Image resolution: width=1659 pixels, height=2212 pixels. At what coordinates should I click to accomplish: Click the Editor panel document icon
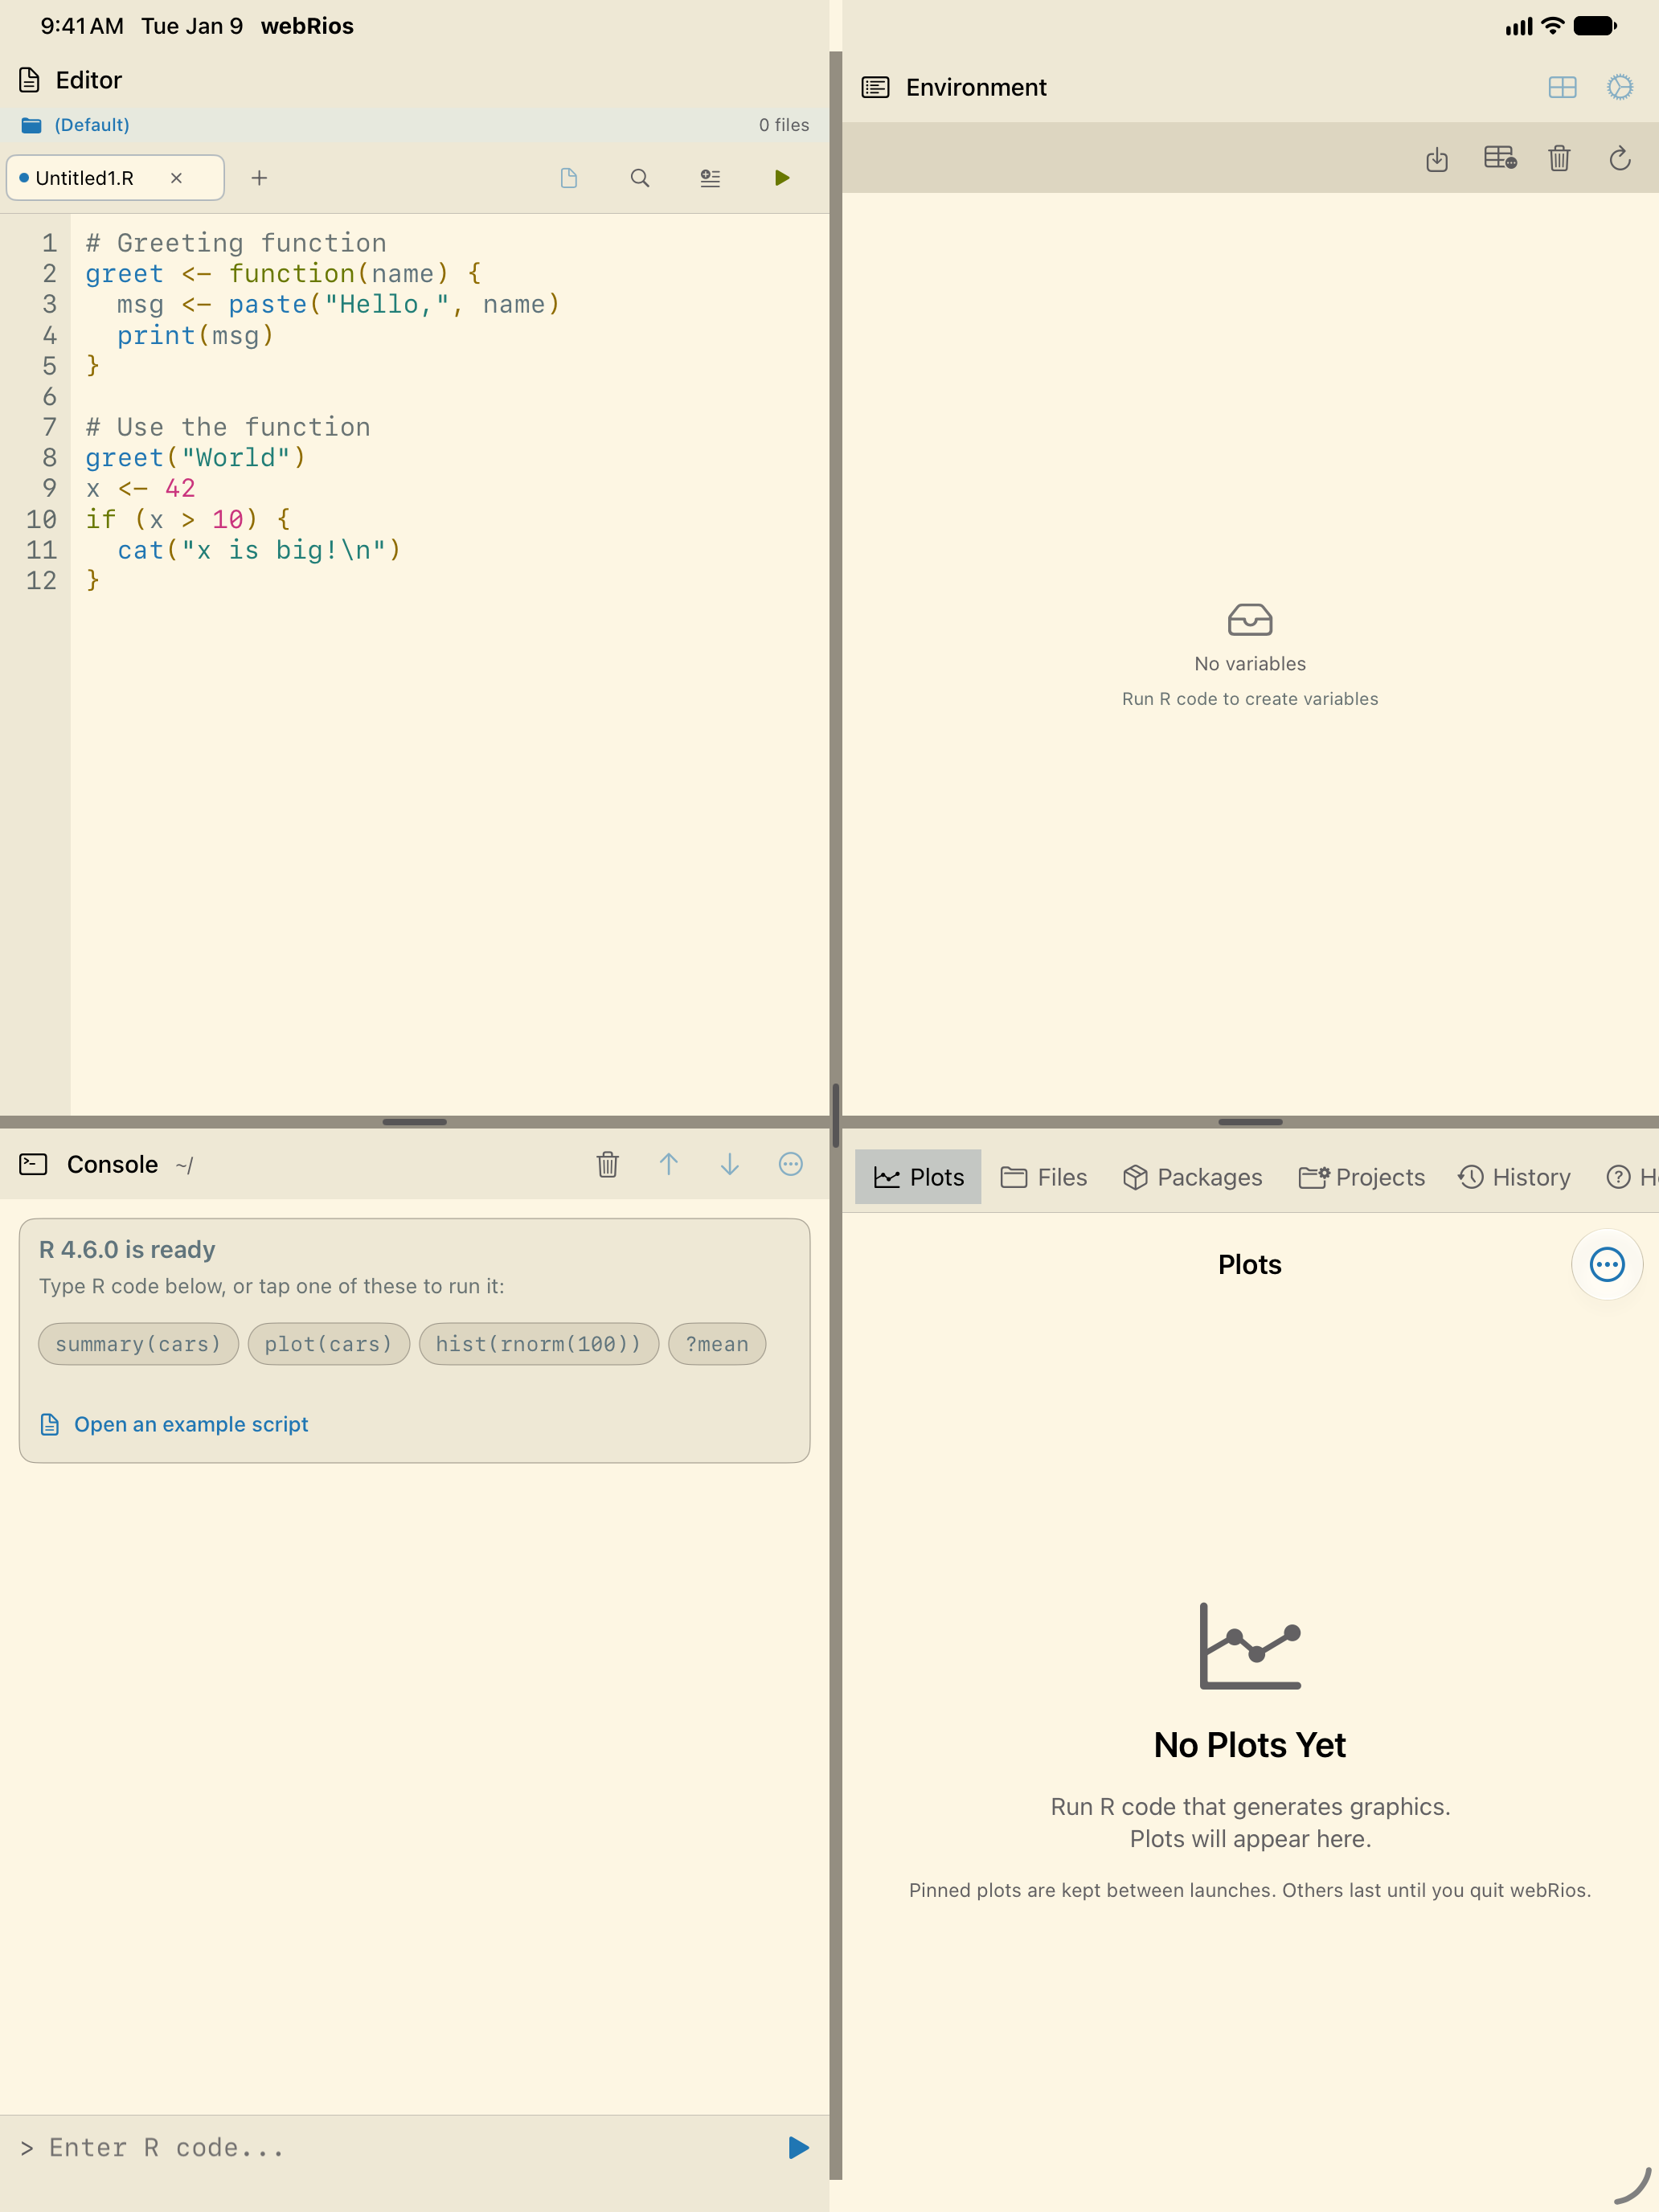click(30, 80)
